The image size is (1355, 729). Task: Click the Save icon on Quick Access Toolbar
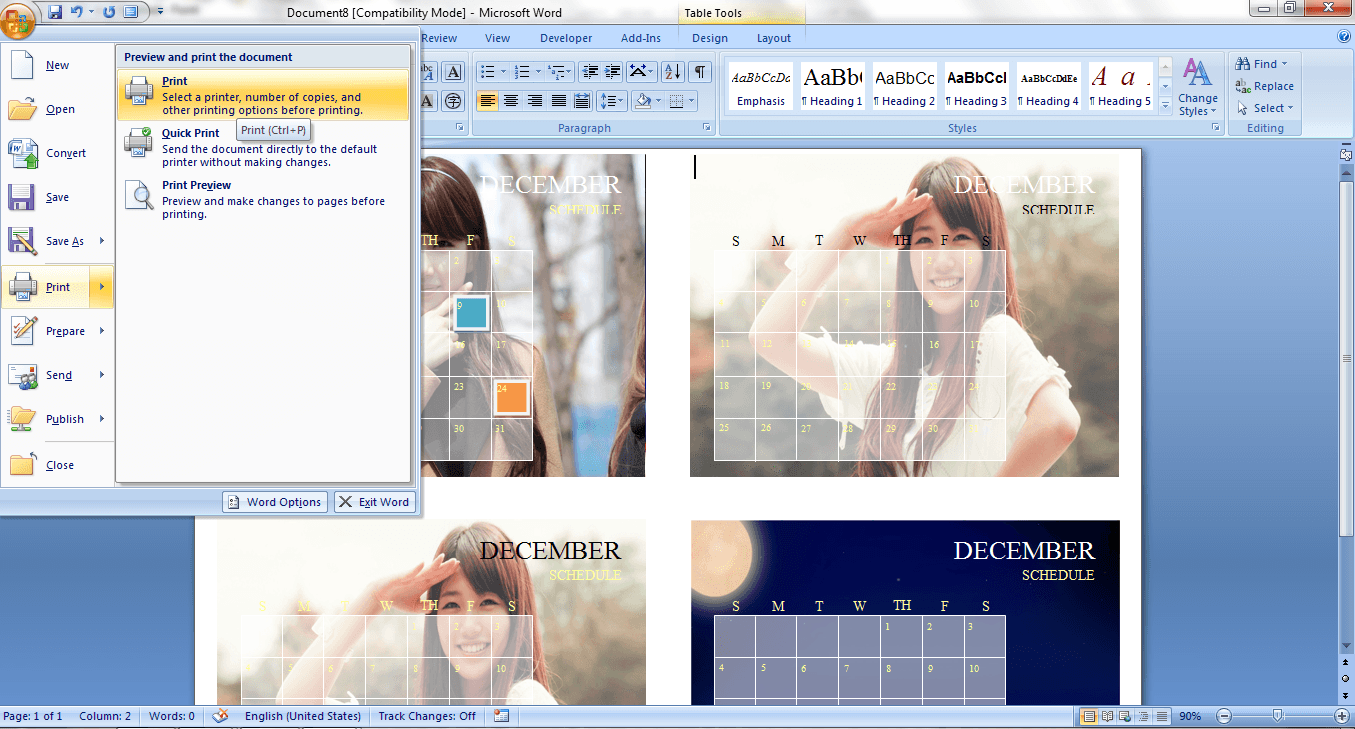point(56,9)
